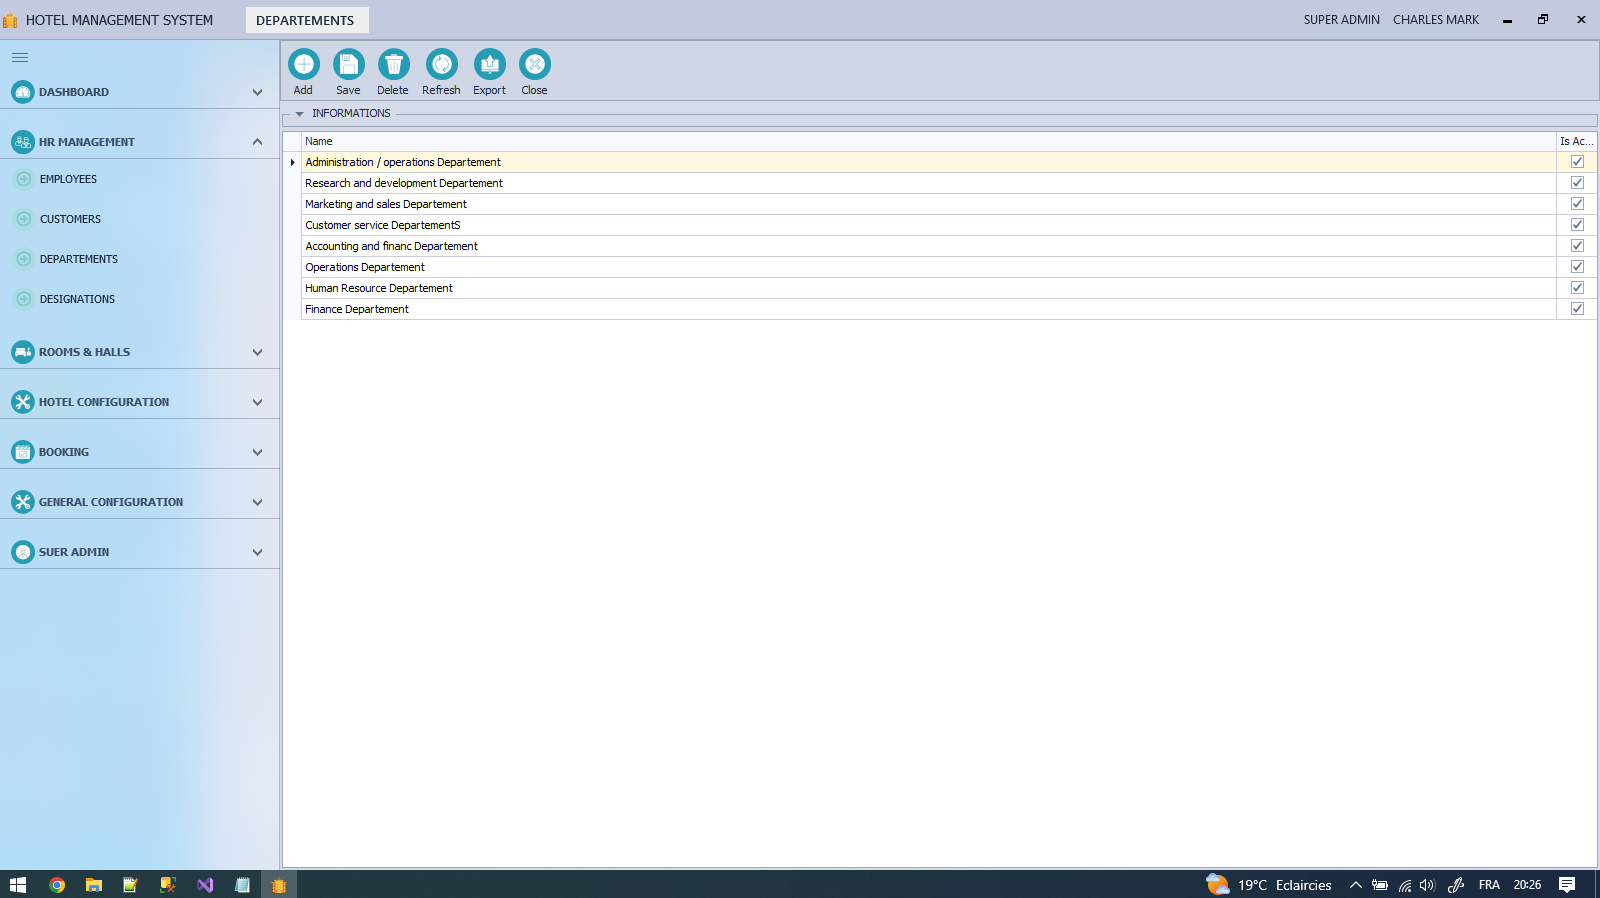This screenshot has height=898, width=1600.
Task: Uncheck Is Active for Human Resource Departement
Action: click(1577, 288)
